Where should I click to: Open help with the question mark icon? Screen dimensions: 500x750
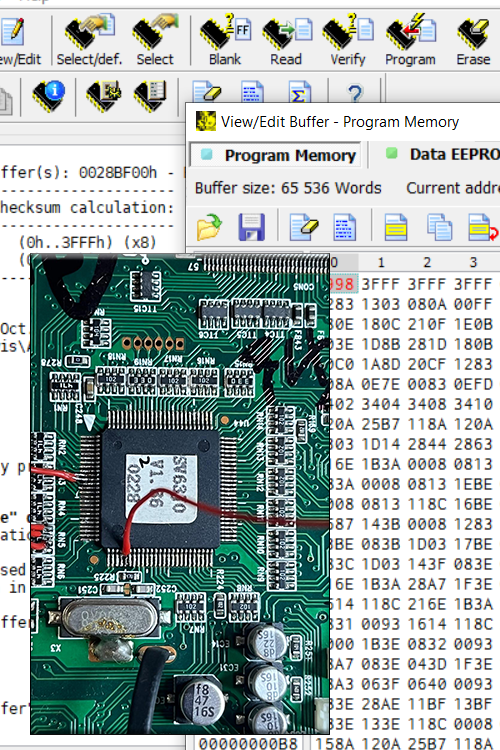point(355,93)
